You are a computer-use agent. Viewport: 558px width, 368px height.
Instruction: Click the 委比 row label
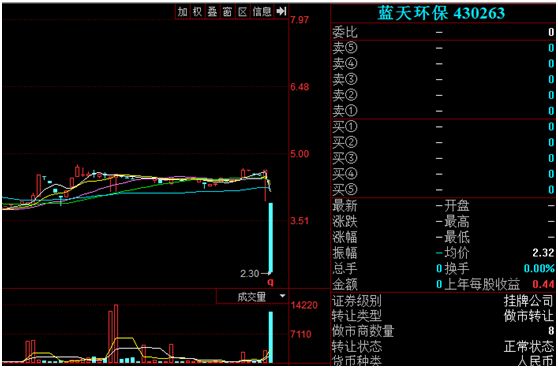pyautogui.click(x=345, y=33)
